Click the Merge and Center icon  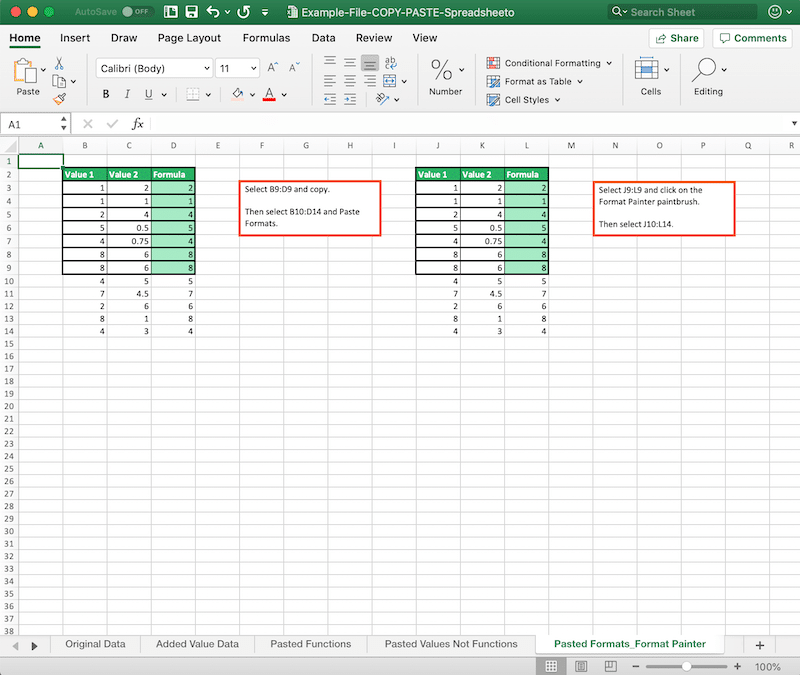[x=390, y=81]
